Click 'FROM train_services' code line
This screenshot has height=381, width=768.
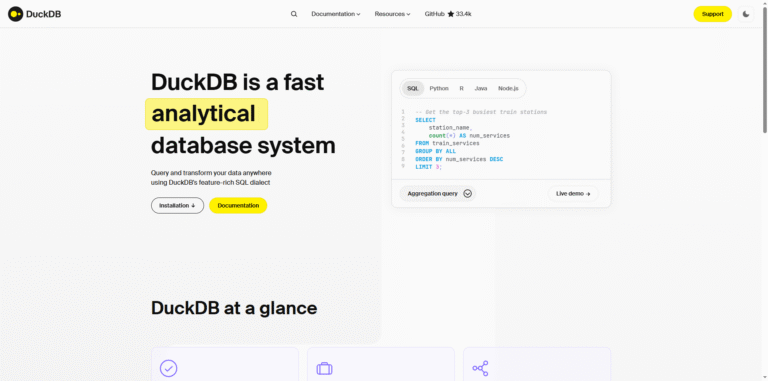point(447,143)
